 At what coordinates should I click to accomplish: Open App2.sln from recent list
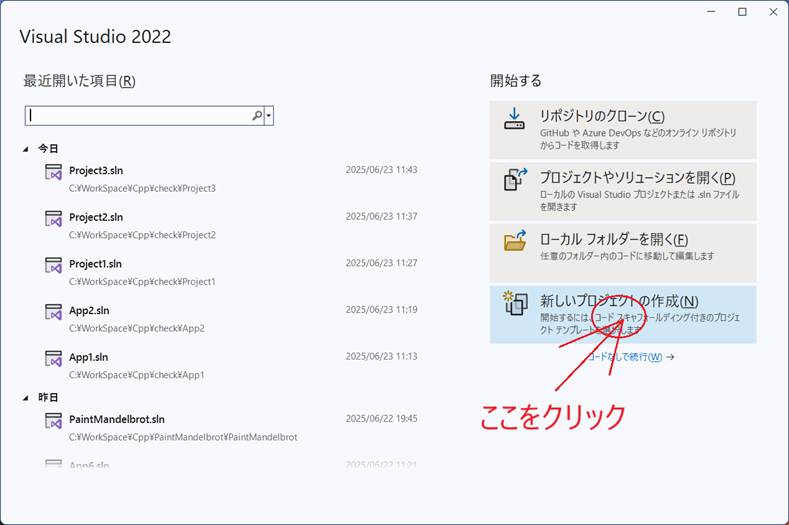(231, 319)
